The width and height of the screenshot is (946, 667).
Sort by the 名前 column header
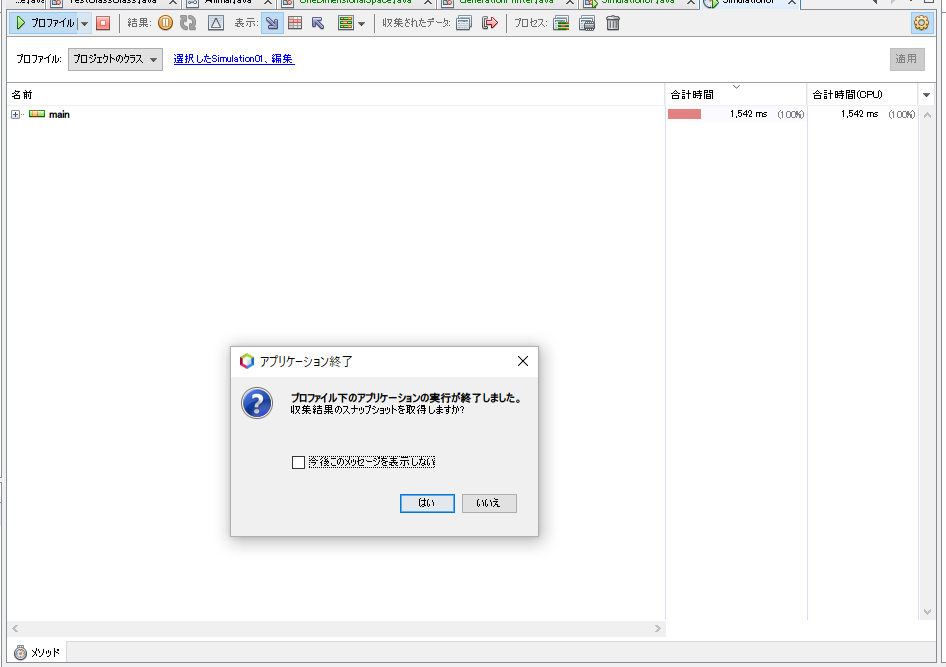(336, 95)
